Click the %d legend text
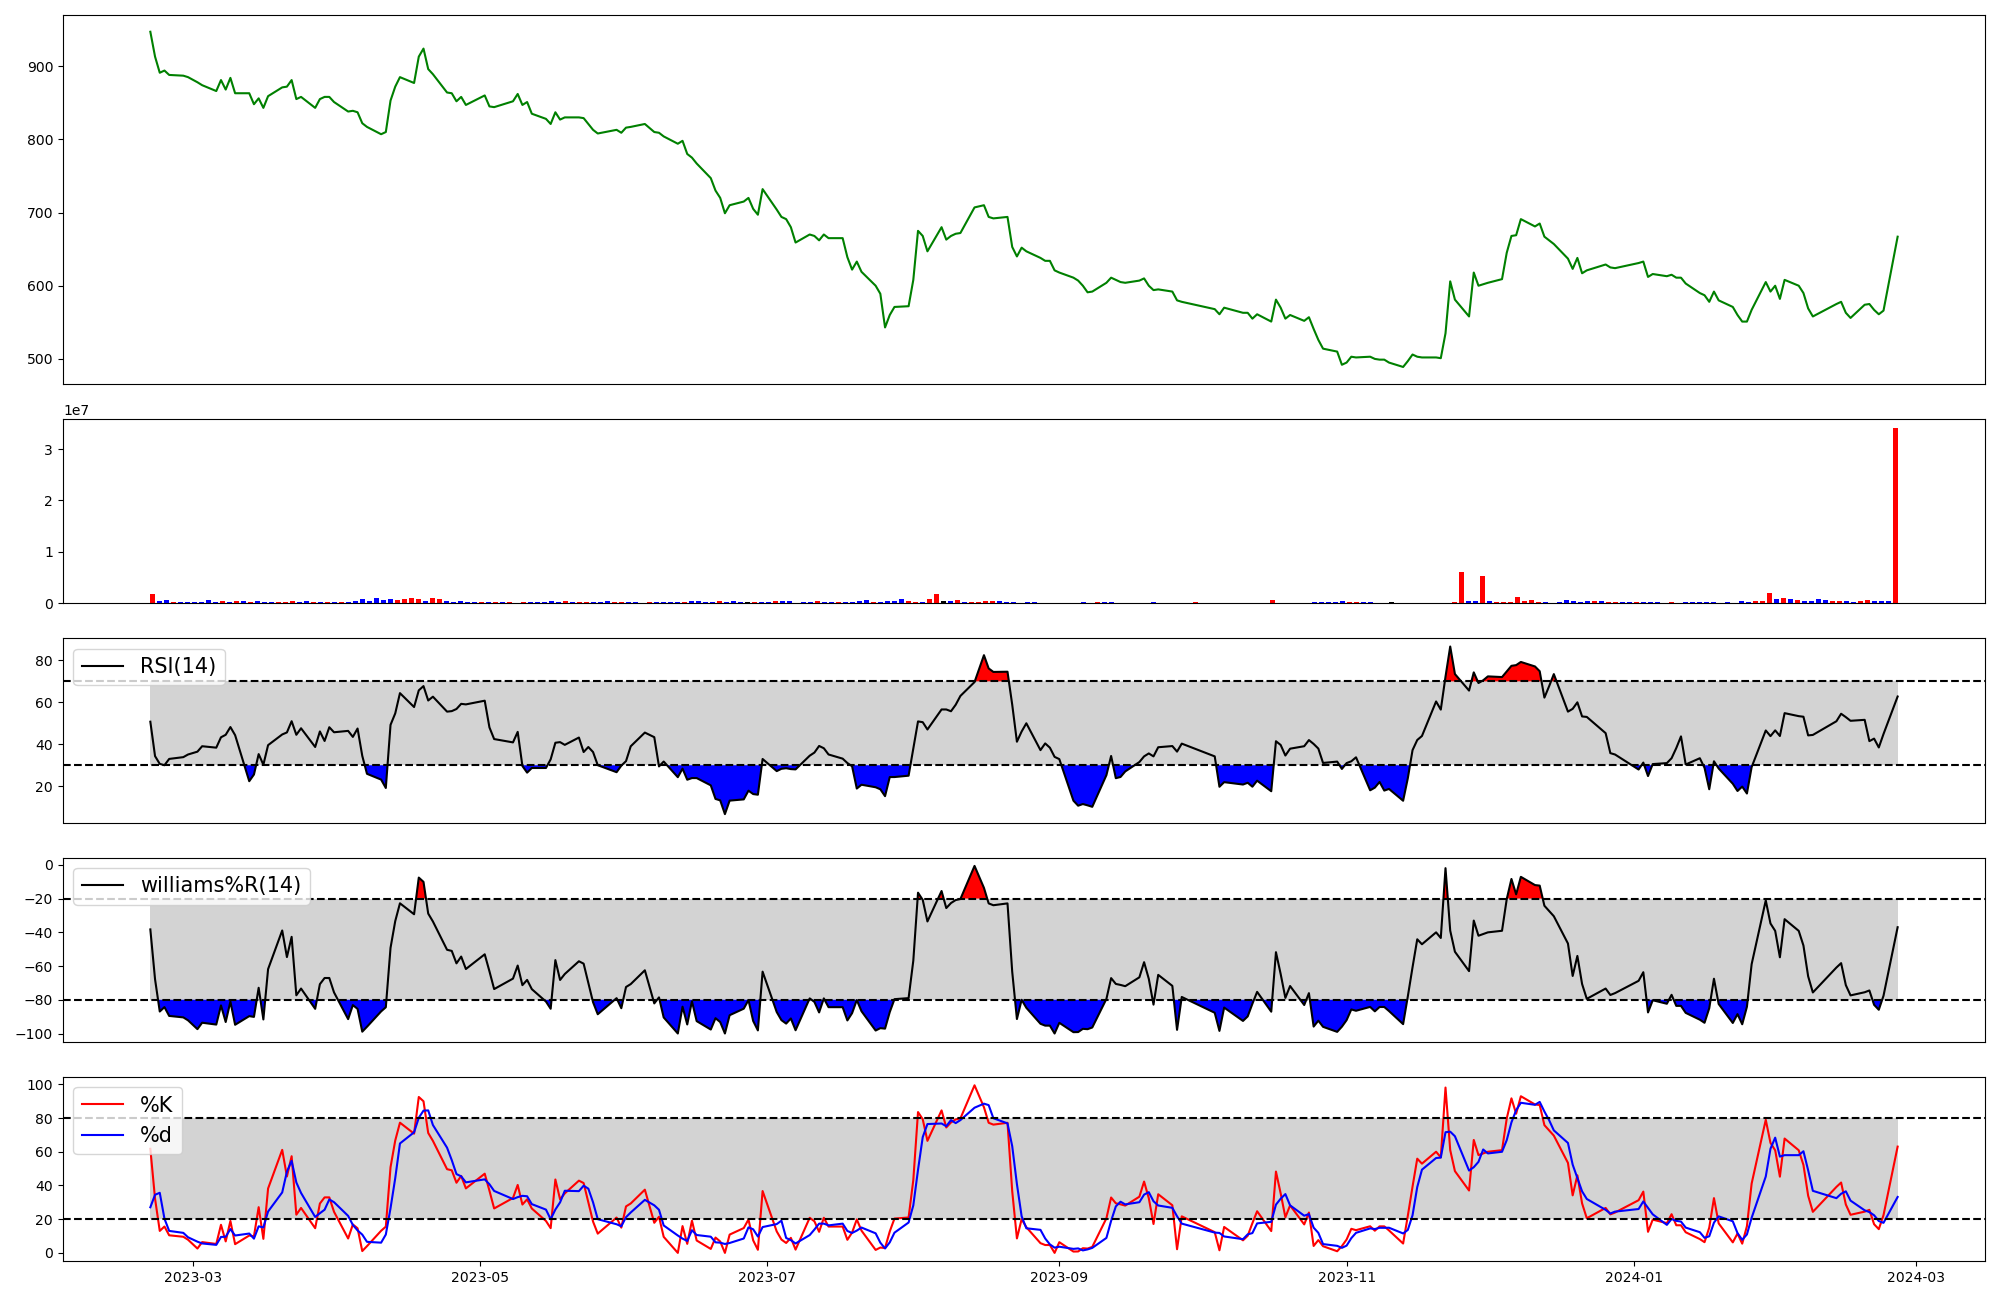 coord(156,1135)
